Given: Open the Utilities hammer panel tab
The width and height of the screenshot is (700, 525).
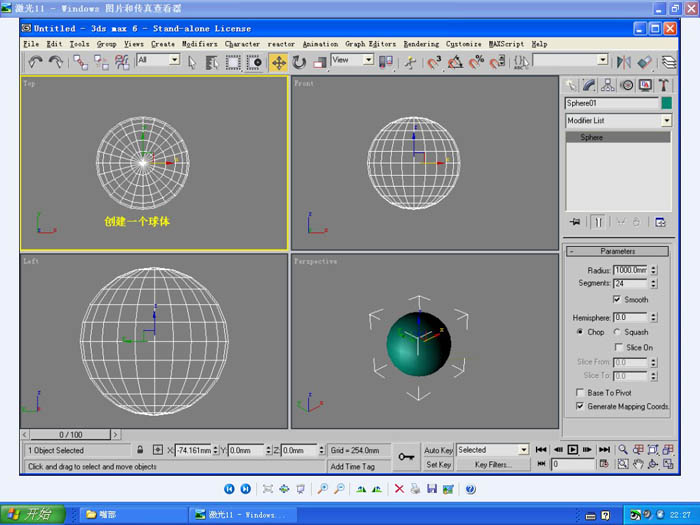Looking at the screenshot, I should tap(663, 85).
